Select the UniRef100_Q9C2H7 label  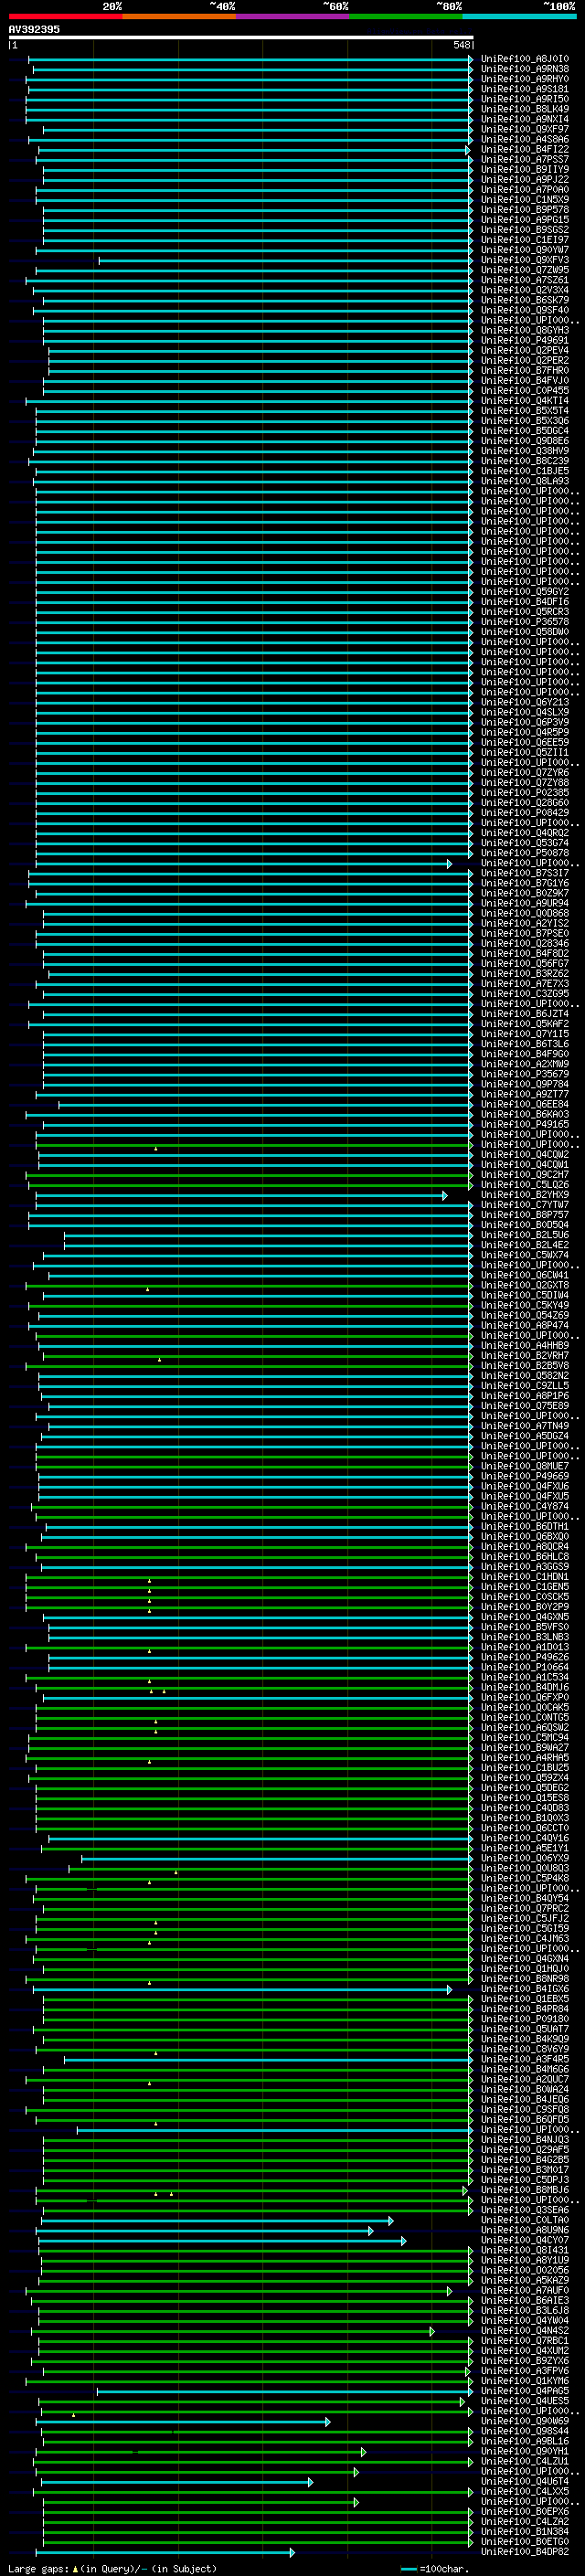pos(525,1174)
